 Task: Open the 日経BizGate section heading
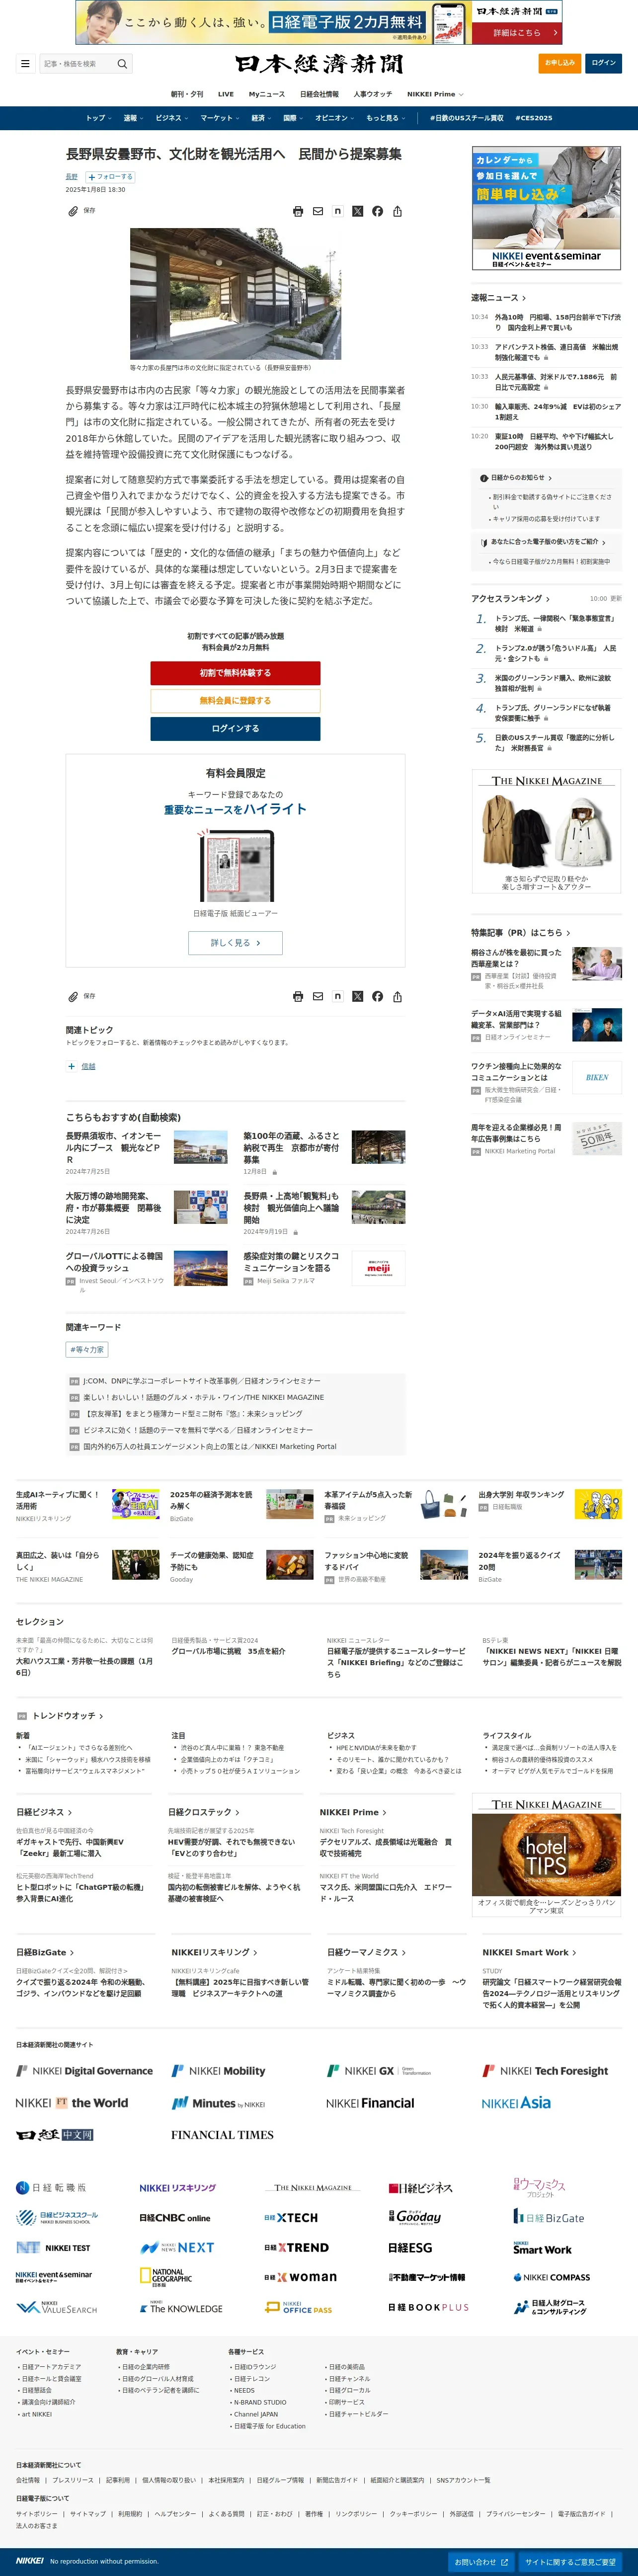[x=45, y=1952]
